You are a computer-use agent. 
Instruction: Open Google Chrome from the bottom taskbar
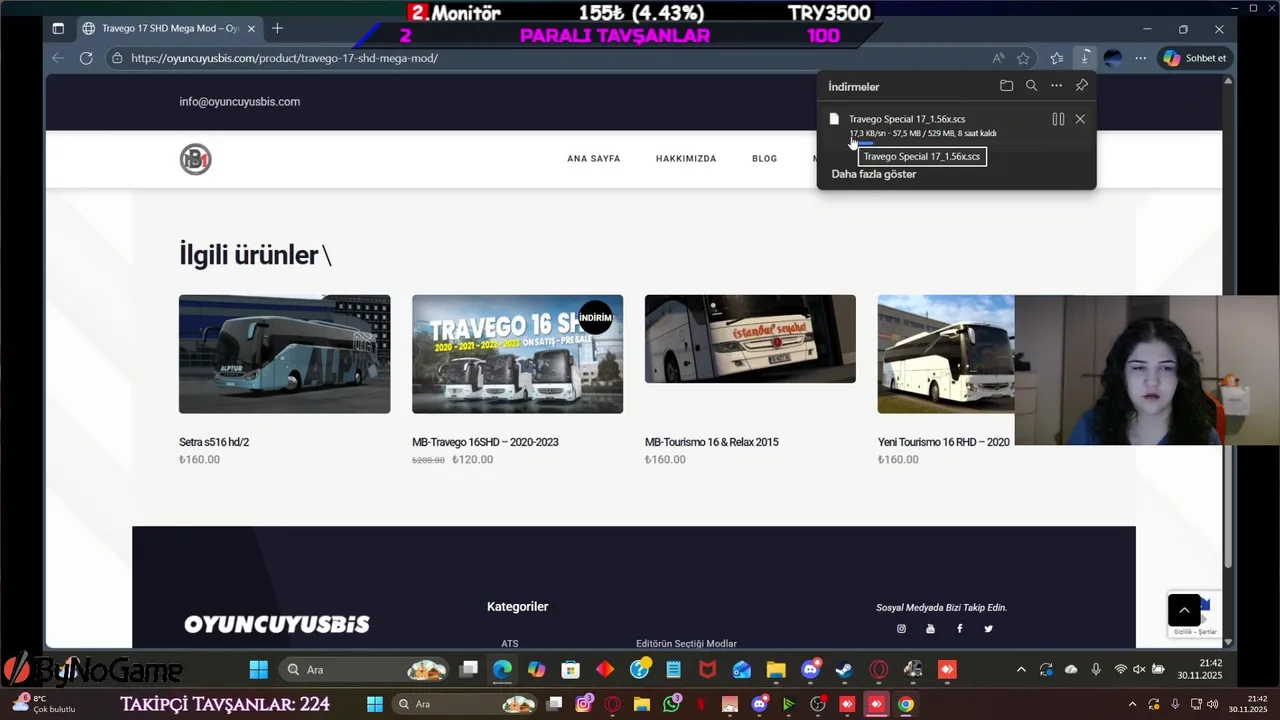(x=905, y=704)
